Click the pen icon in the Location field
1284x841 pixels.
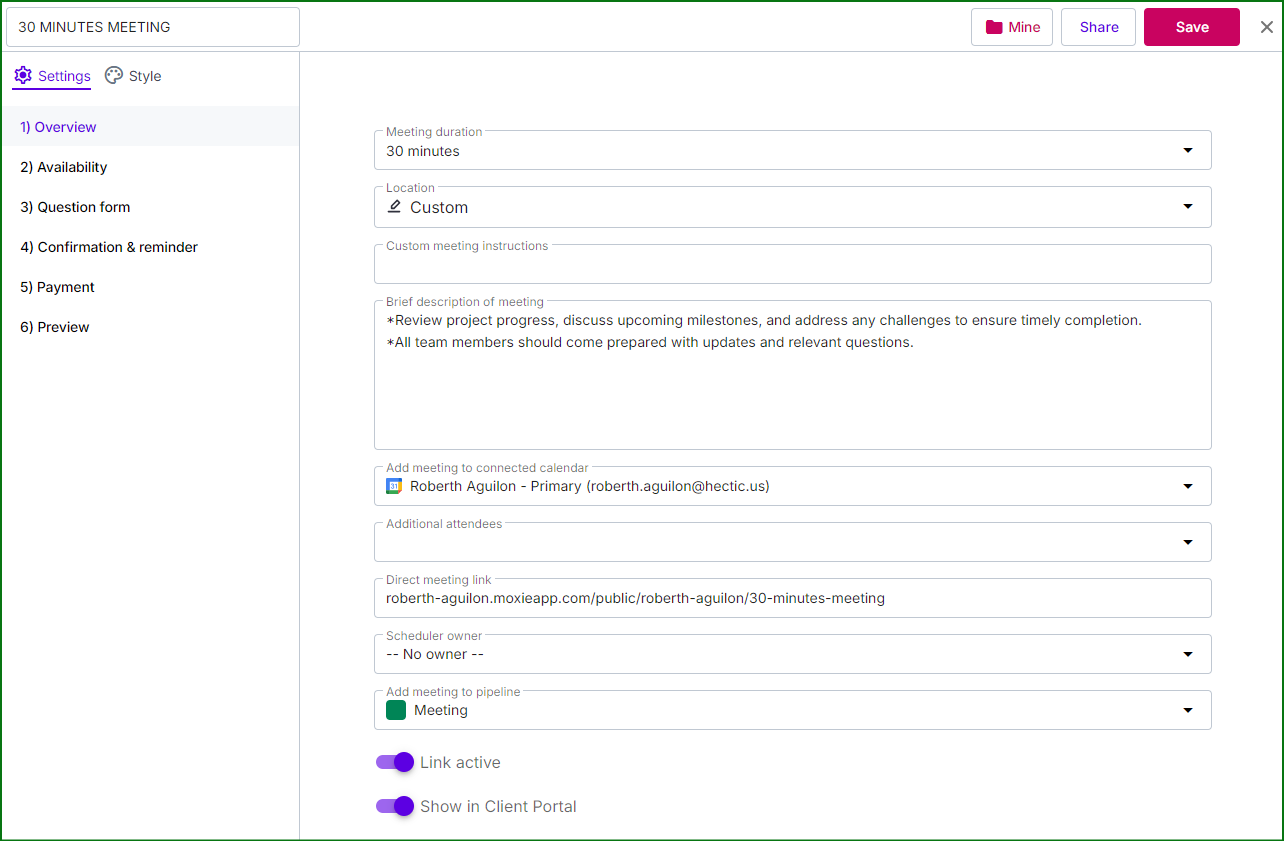click(x=393, y=207)
